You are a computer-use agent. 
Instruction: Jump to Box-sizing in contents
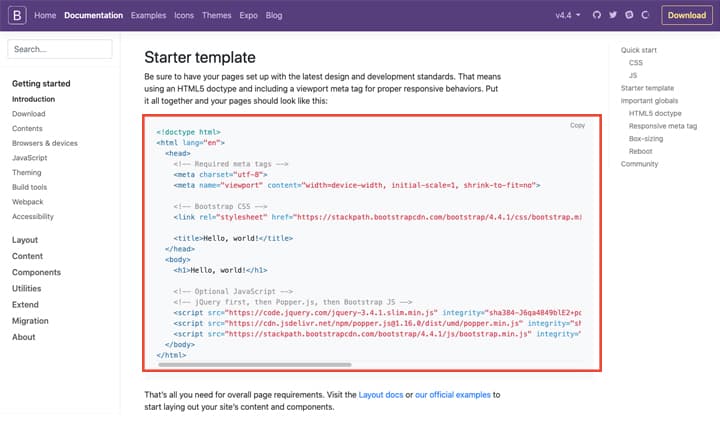(x=646, y=139)
